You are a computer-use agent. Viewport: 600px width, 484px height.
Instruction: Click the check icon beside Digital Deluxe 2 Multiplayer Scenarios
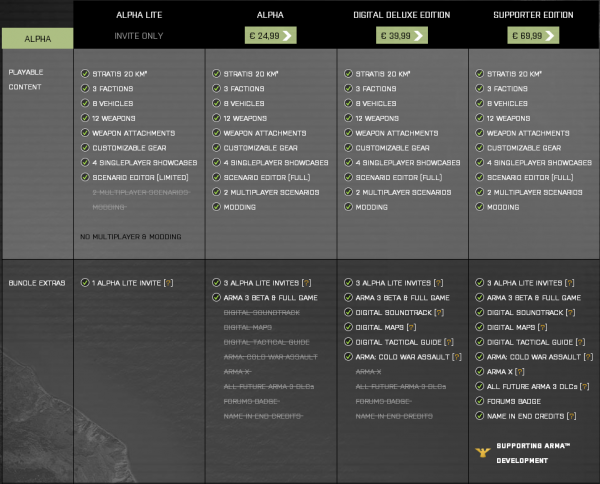(x=348, y=192)
